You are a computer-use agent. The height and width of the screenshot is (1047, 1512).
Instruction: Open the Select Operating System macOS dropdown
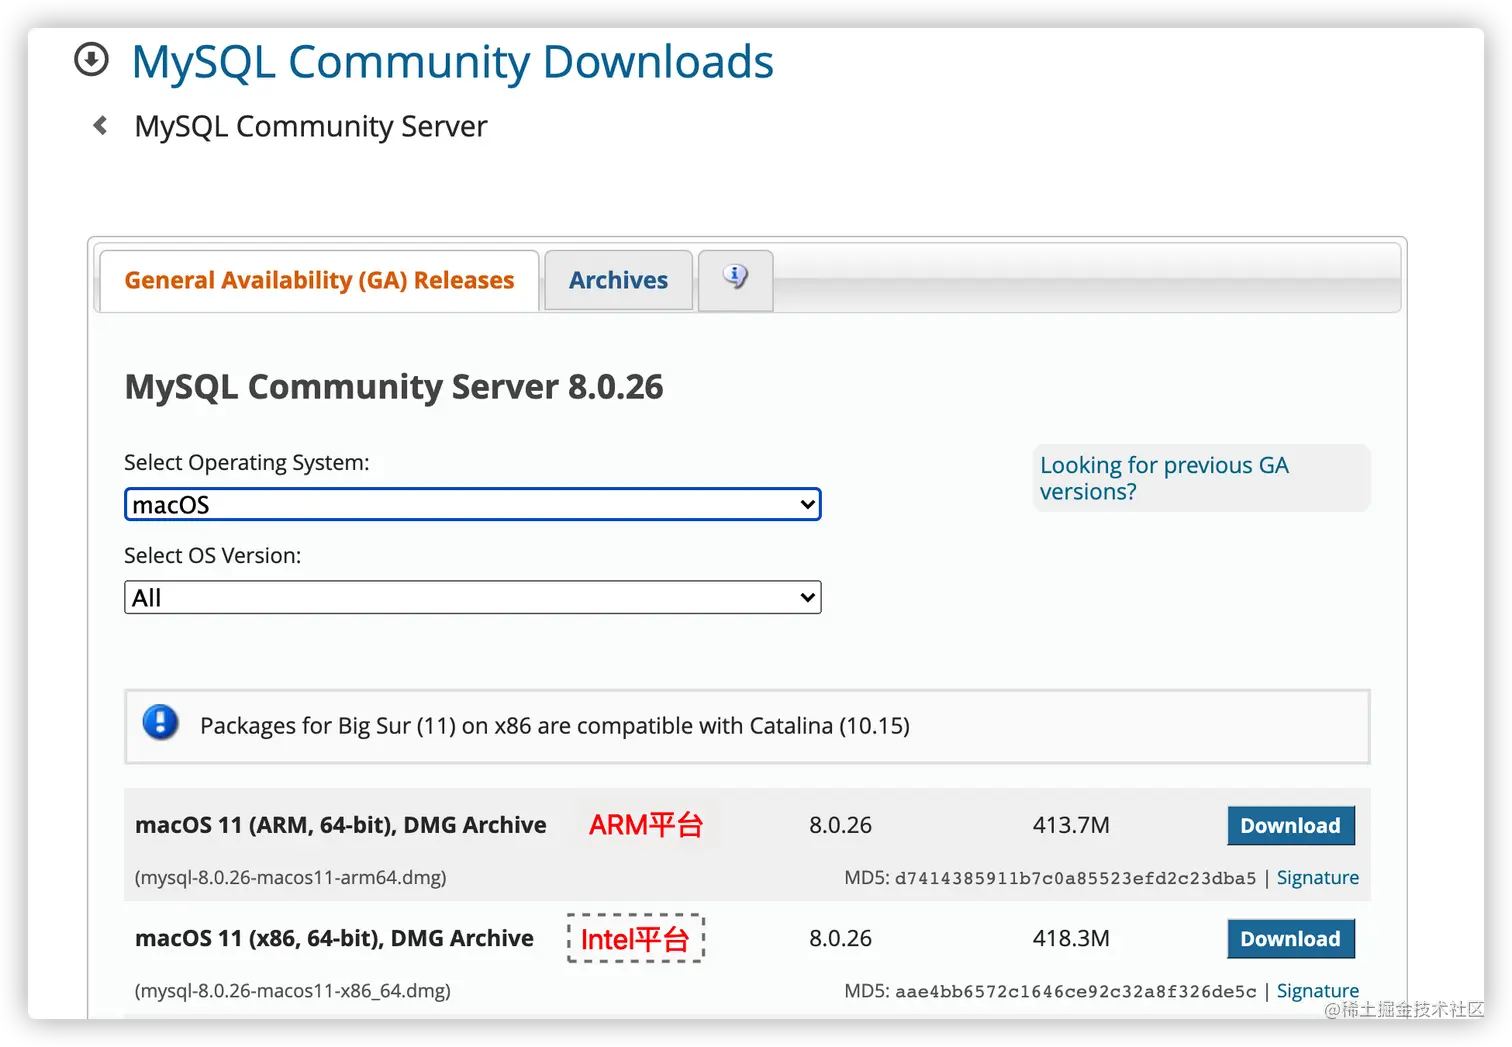coord(472,504)
